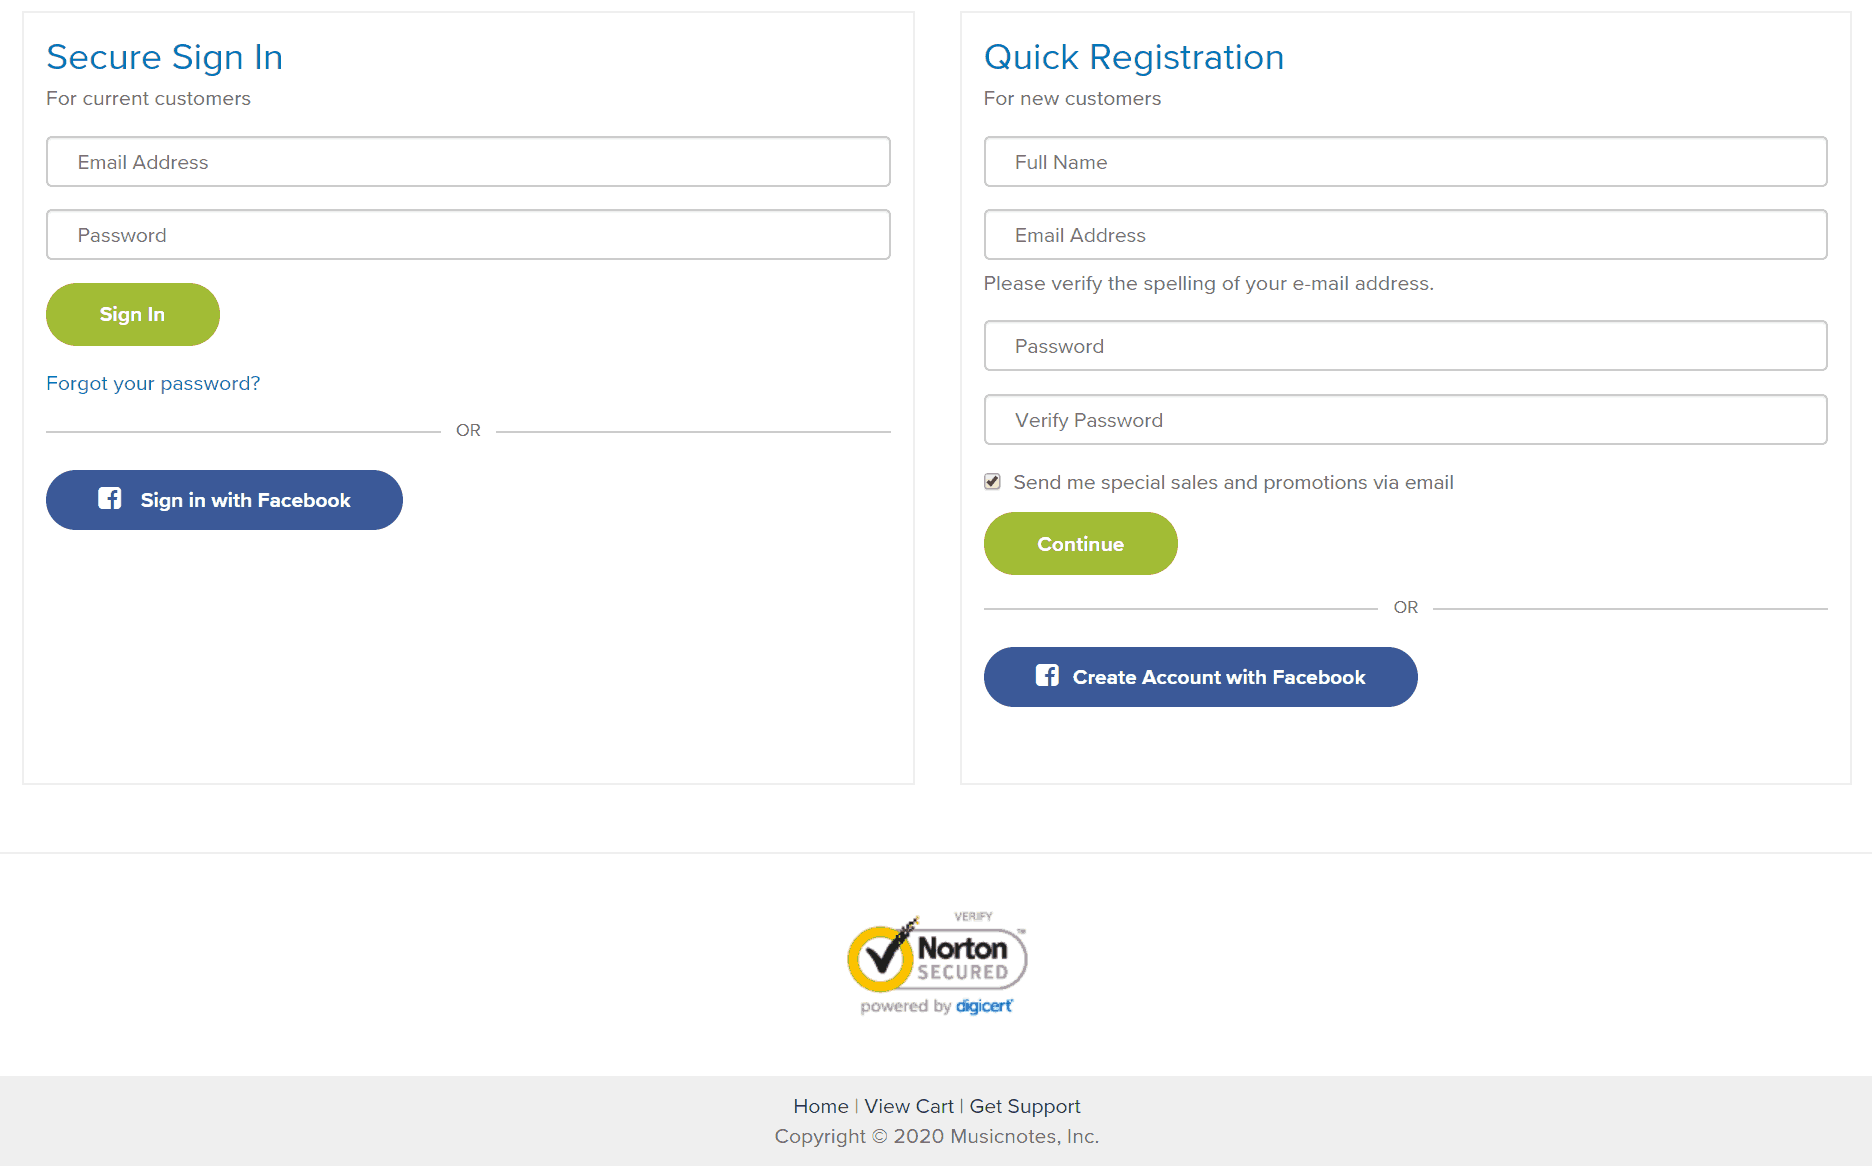
Task: Uncheck special sales and promotions checkbox
Action: (992, 482)
